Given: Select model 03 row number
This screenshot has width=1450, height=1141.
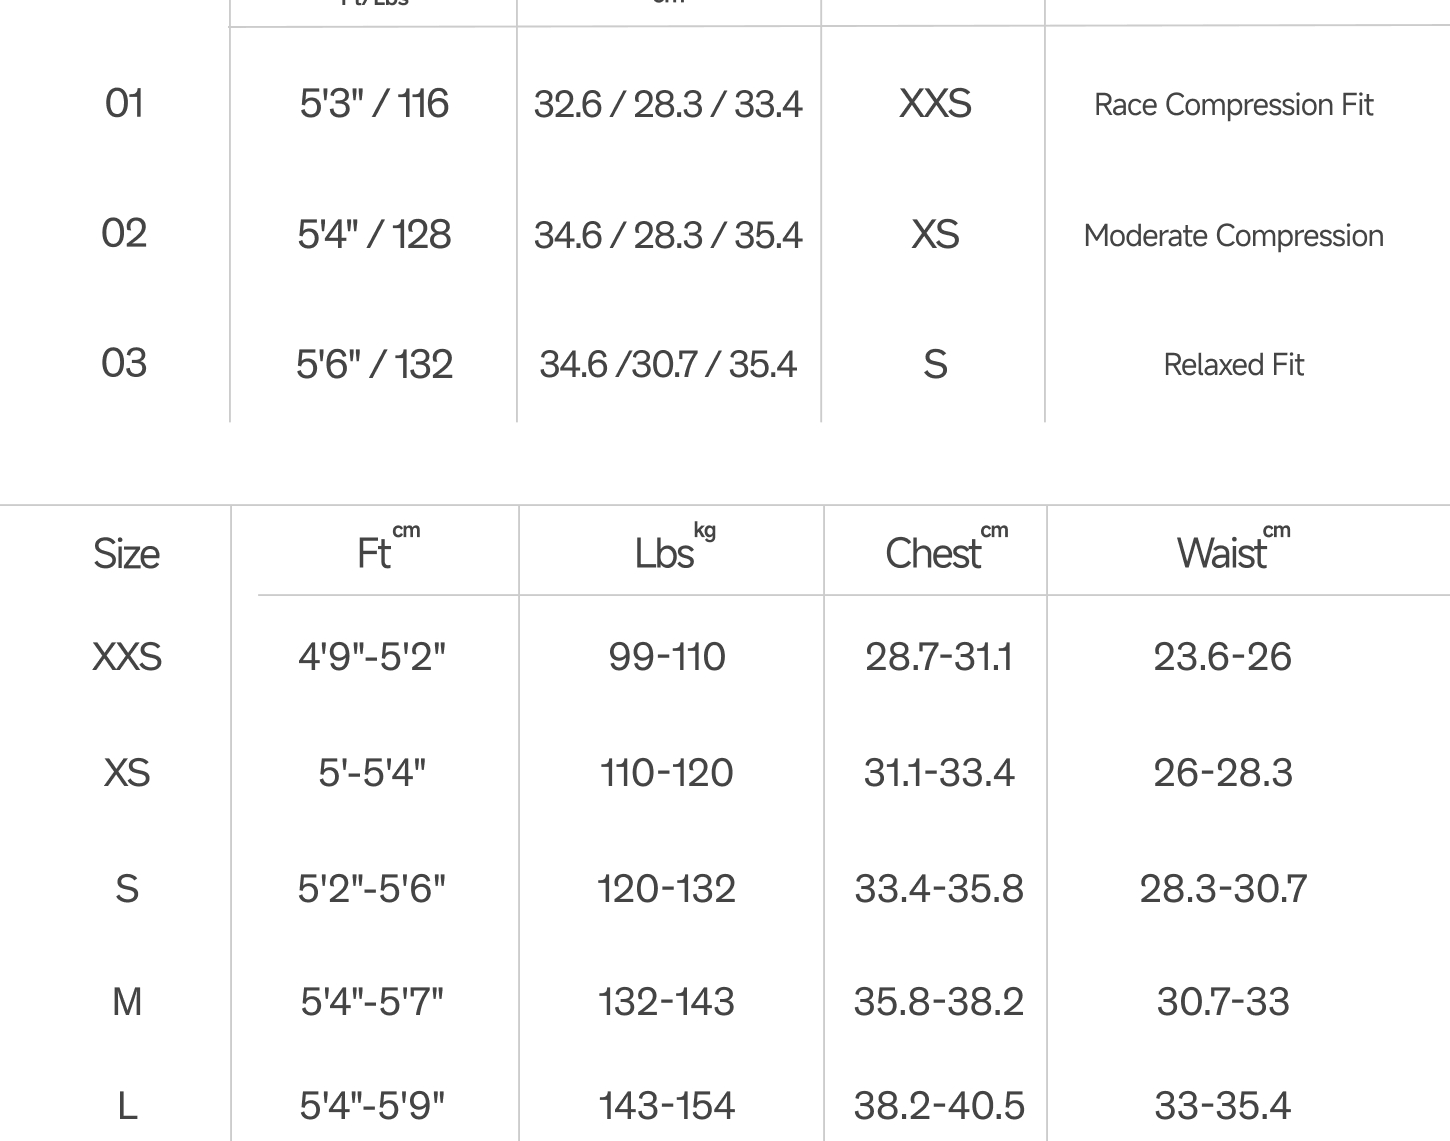Looking at the screenshot, I should pos(124,364).
